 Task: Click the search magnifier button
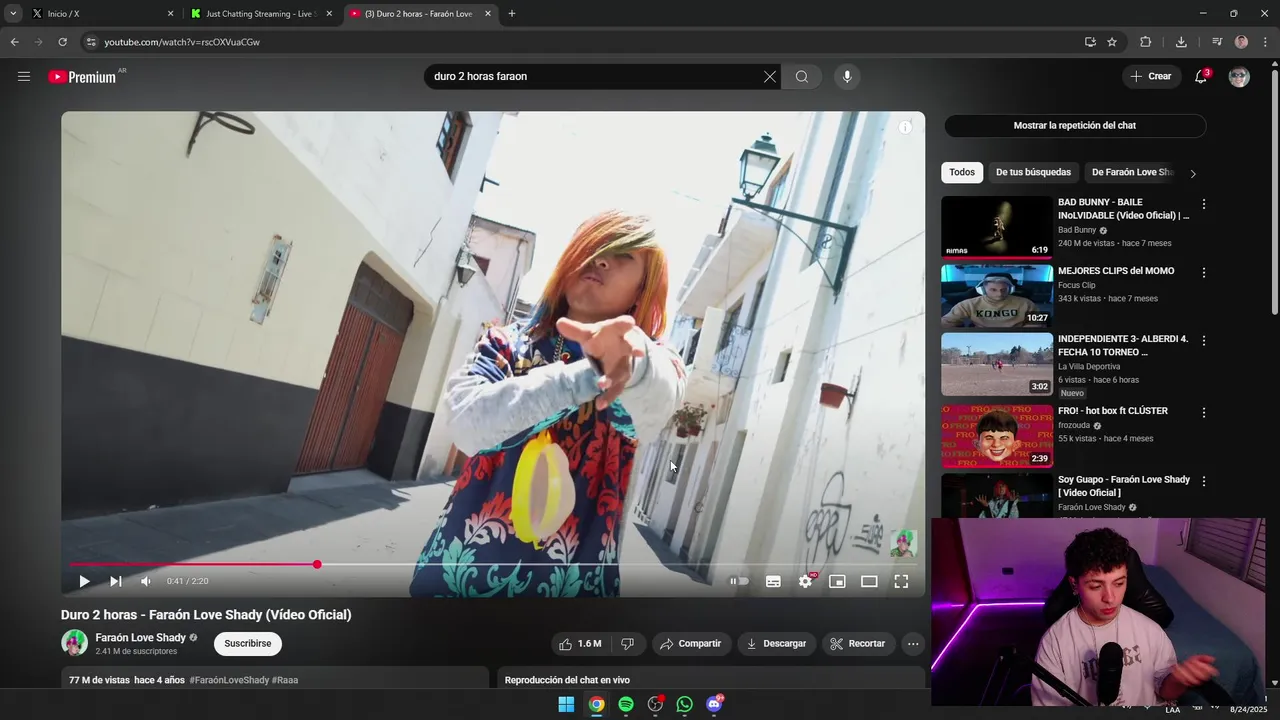(802, 77)
